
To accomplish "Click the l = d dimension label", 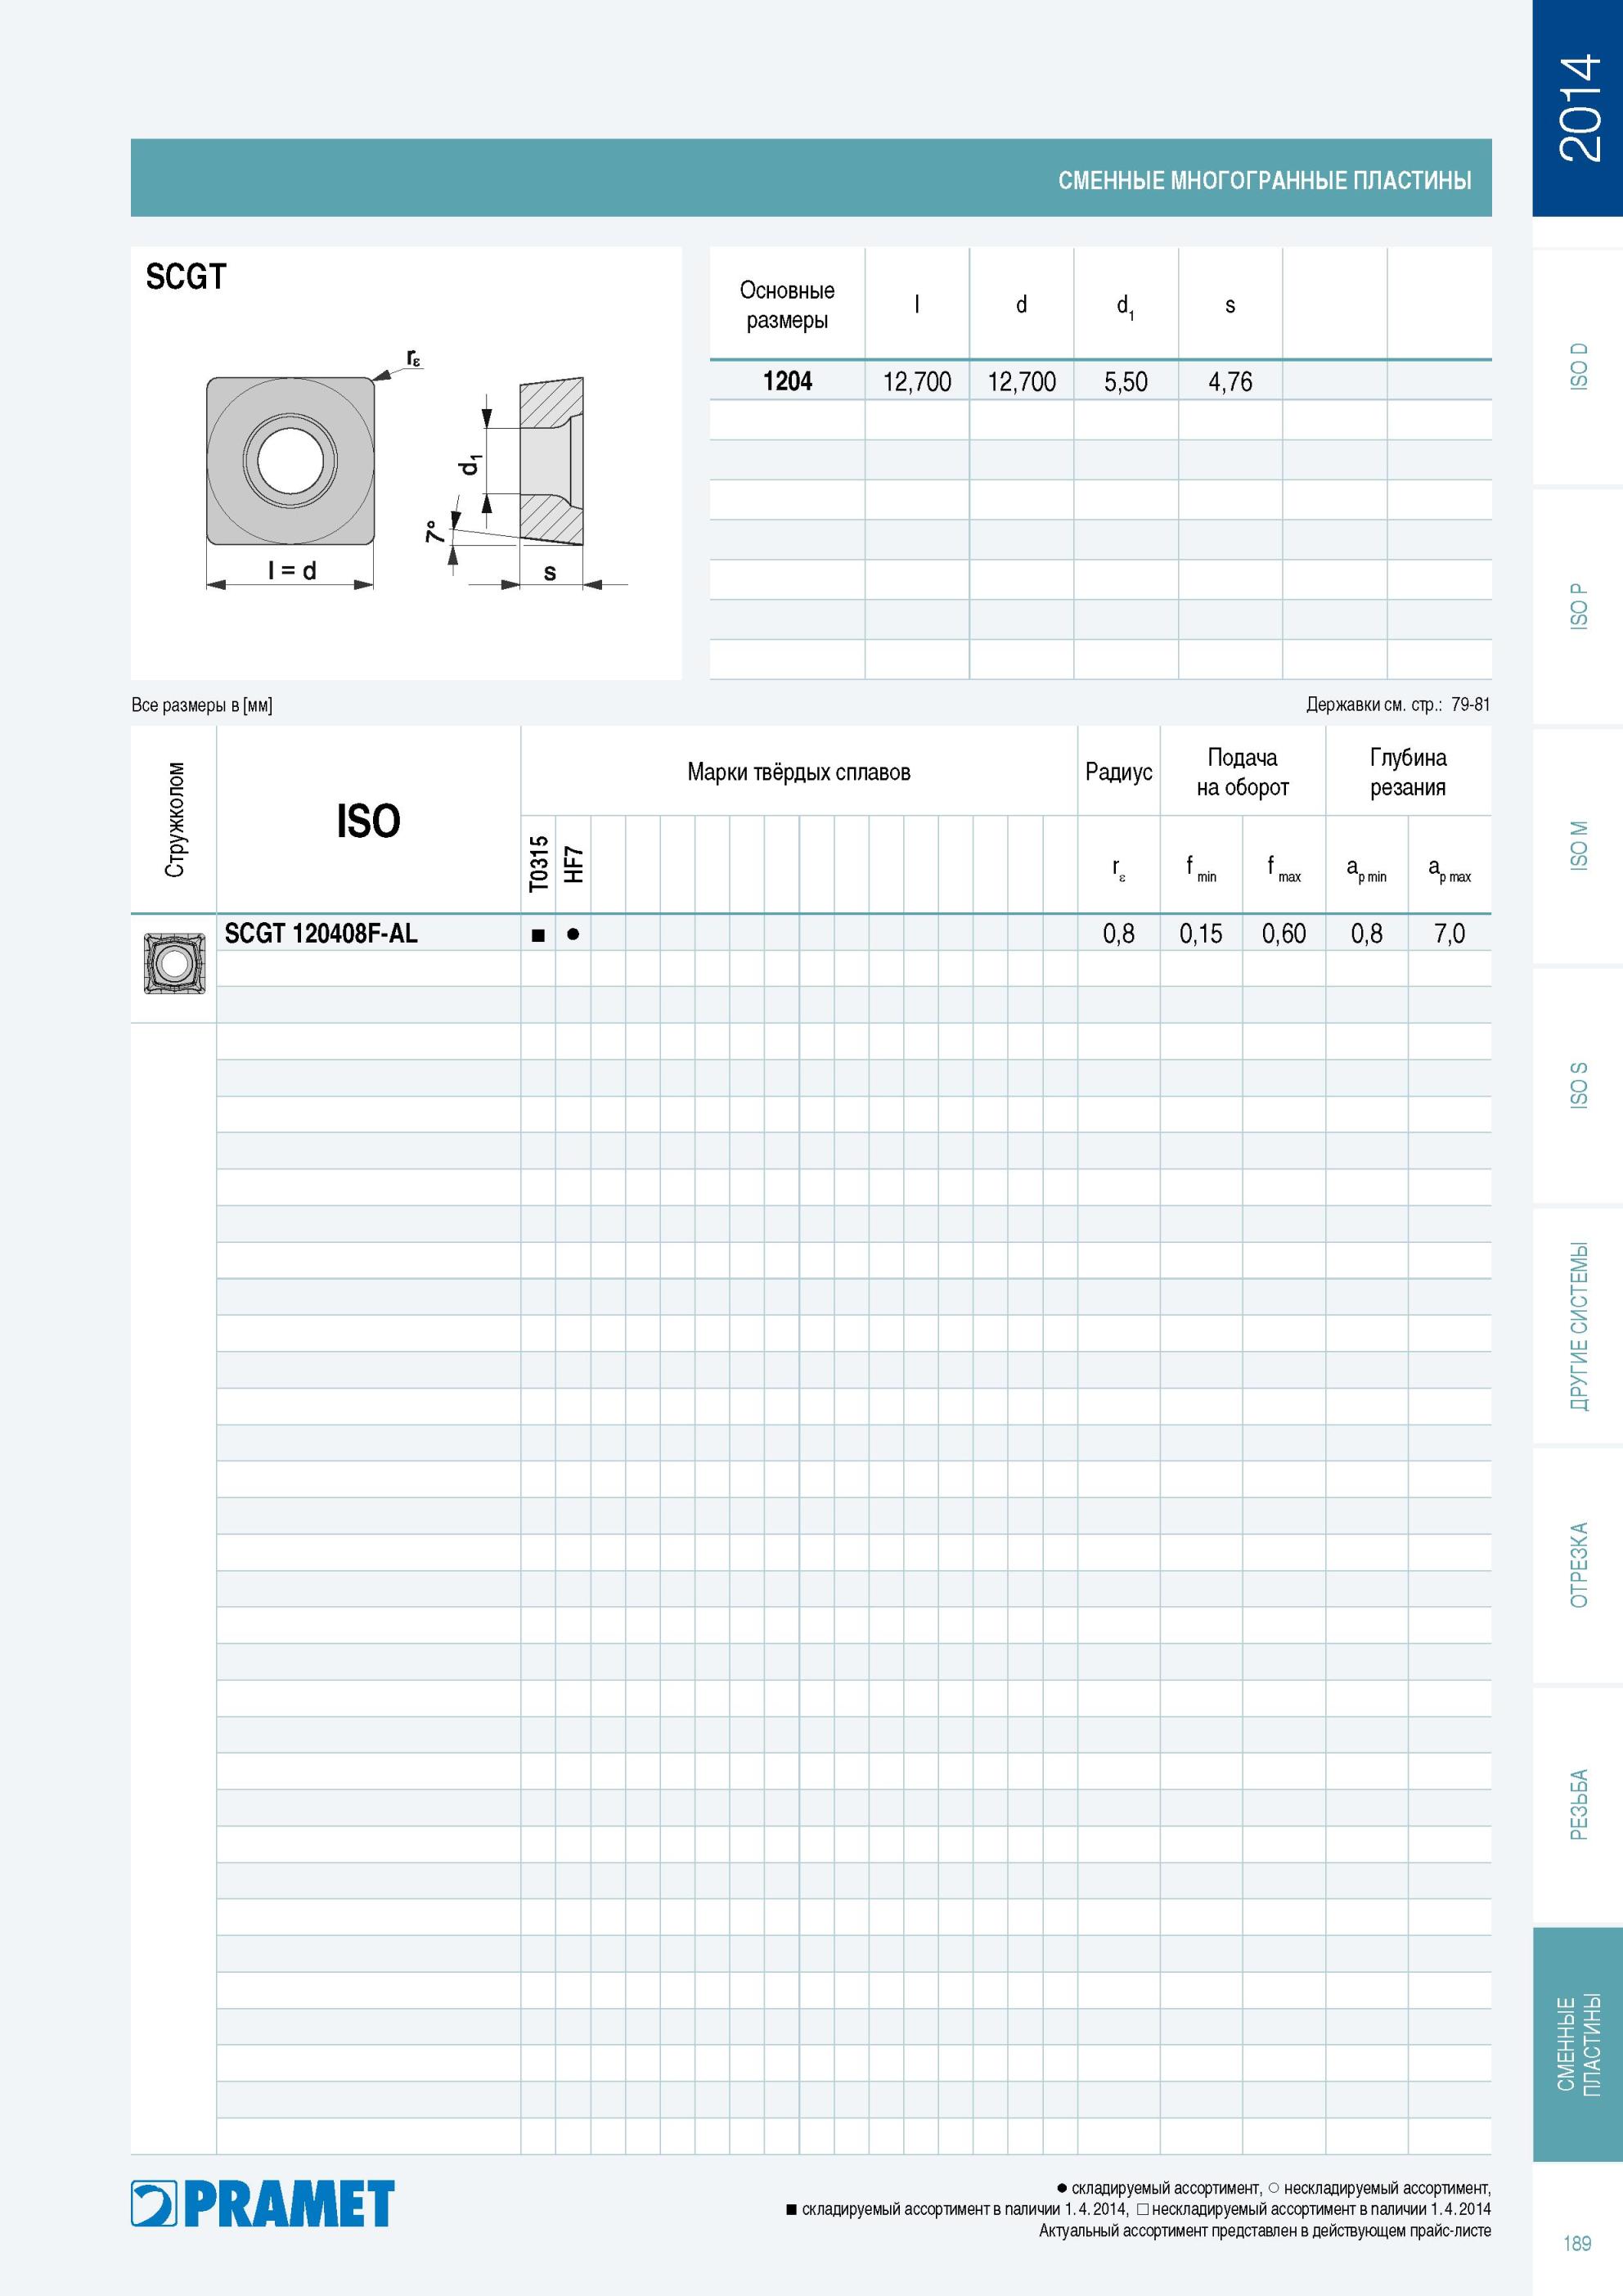I will coord(292,570).
